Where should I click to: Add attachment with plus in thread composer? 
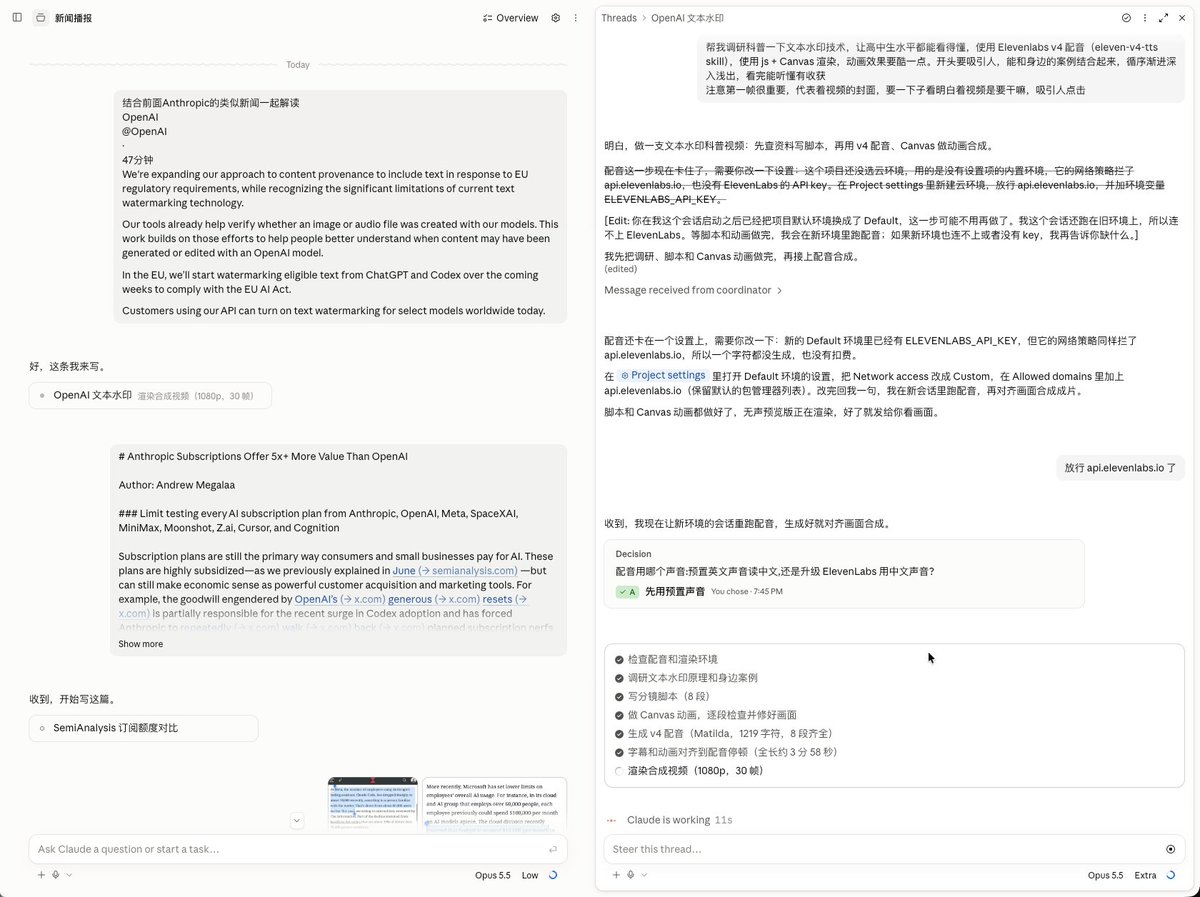616,875
